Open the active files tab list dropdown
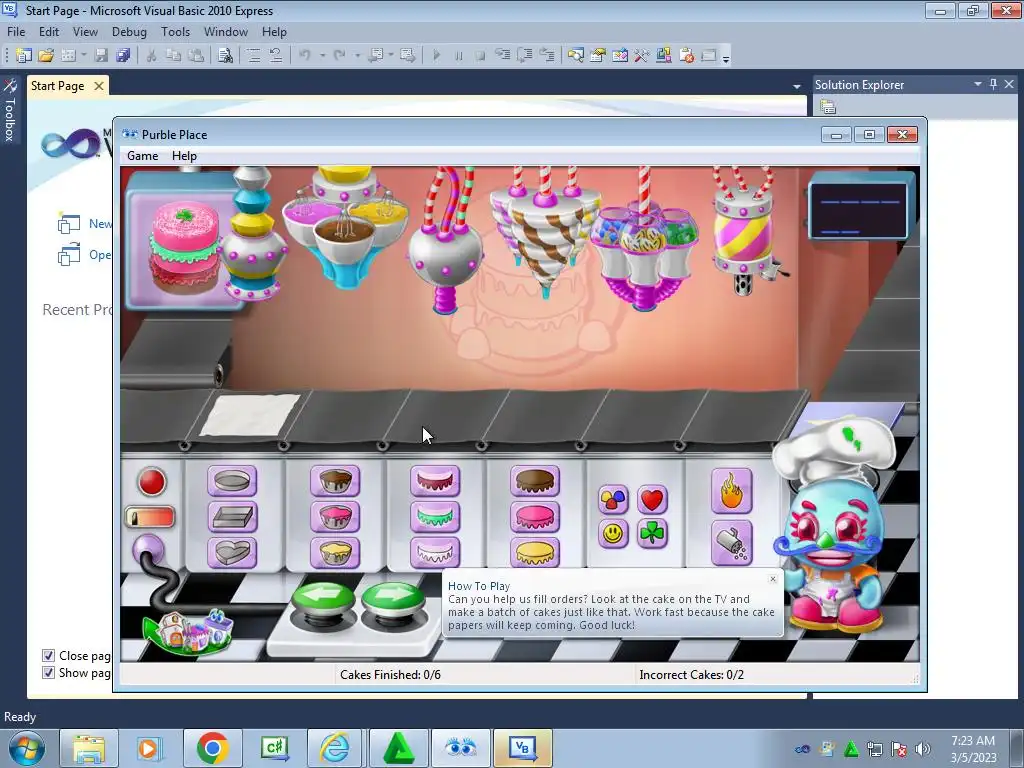The height and width of the screenshot is (768, 1024). (797, 86)
